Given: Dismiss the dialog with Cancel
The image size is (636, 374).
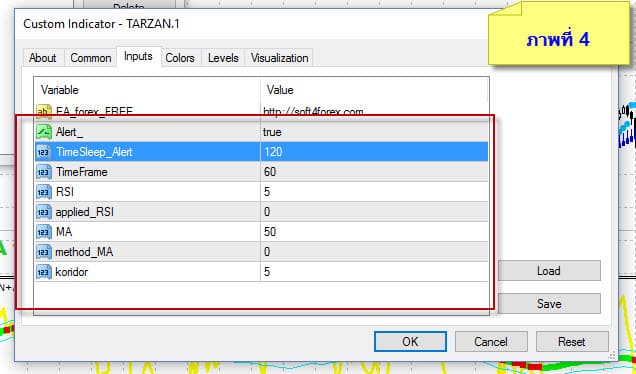Looking at the screenshot, I should coord(491,342).
